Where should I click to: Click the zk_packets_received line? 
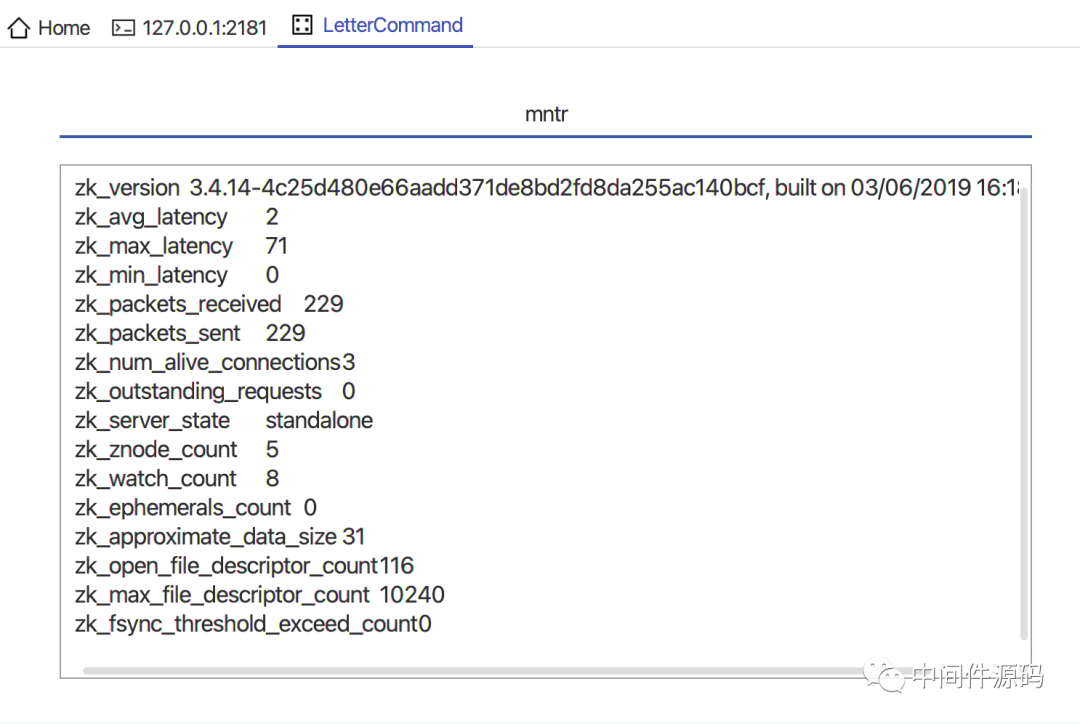coord(209,304)
